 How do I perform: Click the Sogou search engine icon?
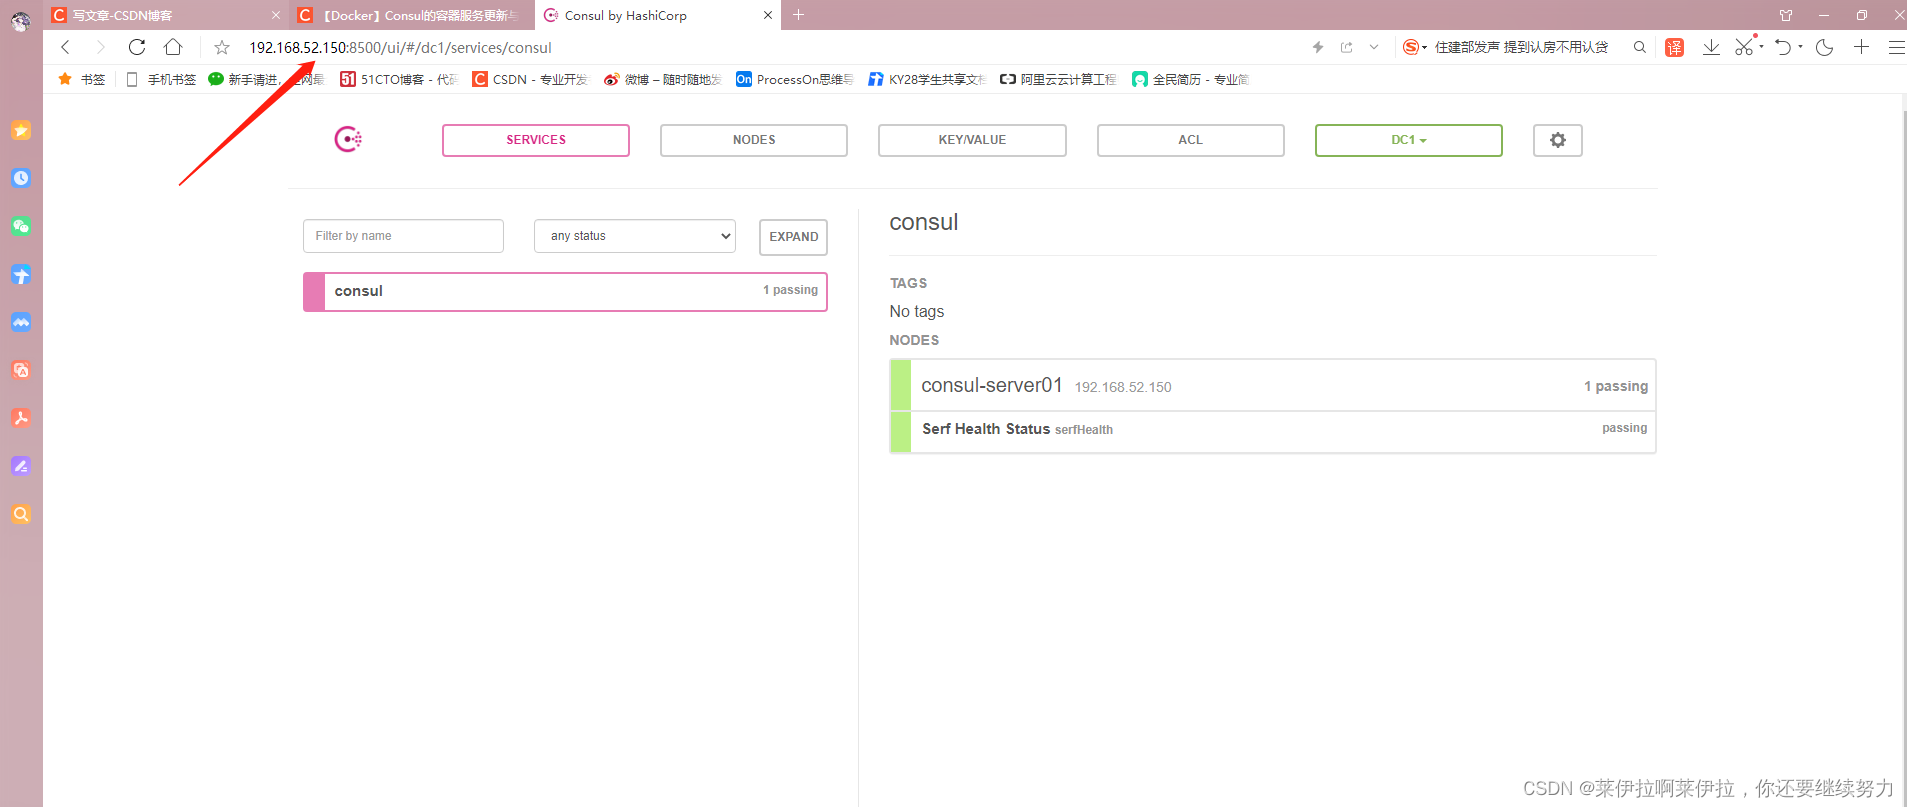pos(1411,47)
